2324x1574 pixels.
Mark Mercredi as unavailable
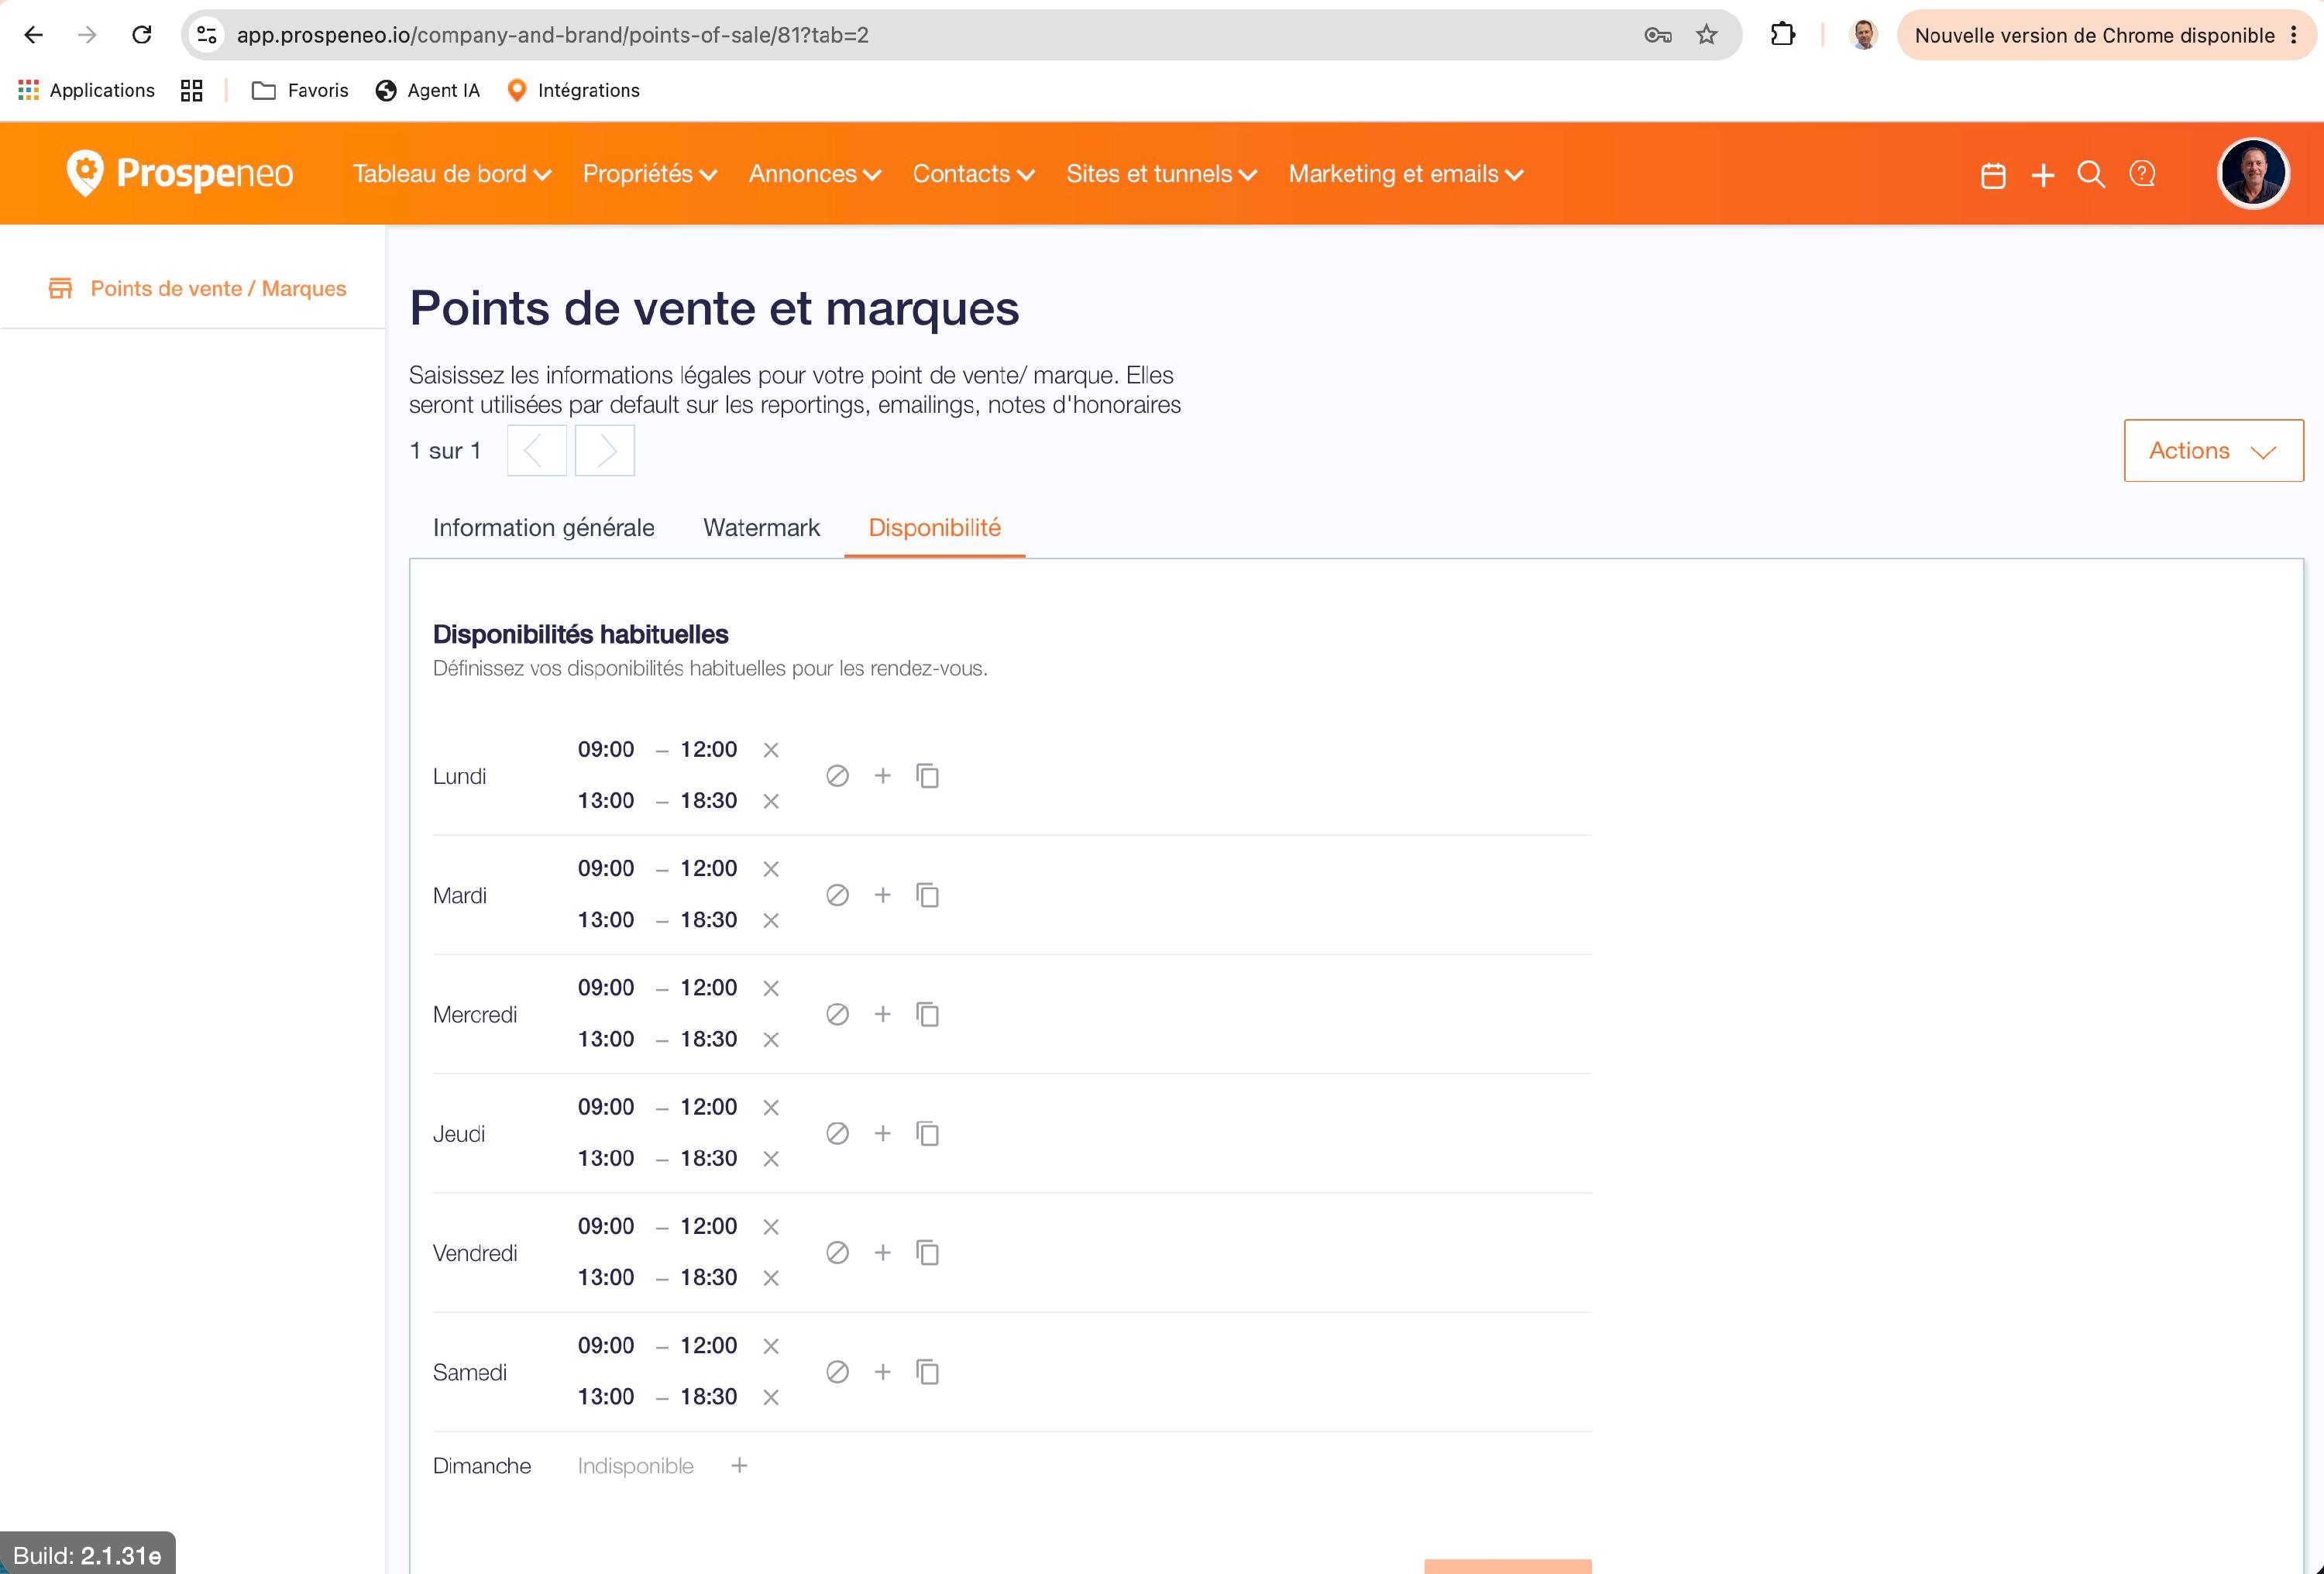(x=837, y=1014)
